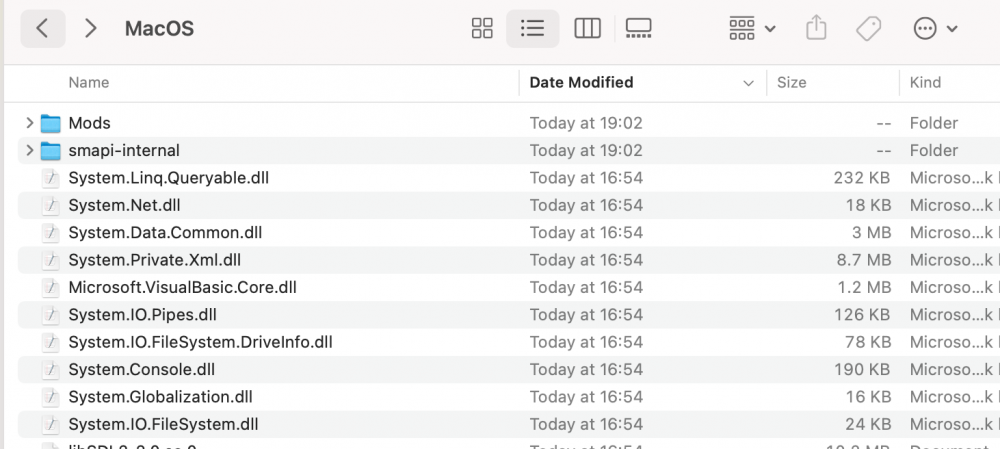Select the System.IO.FileSystem.DriveInfo.dll row

[200, 342]
